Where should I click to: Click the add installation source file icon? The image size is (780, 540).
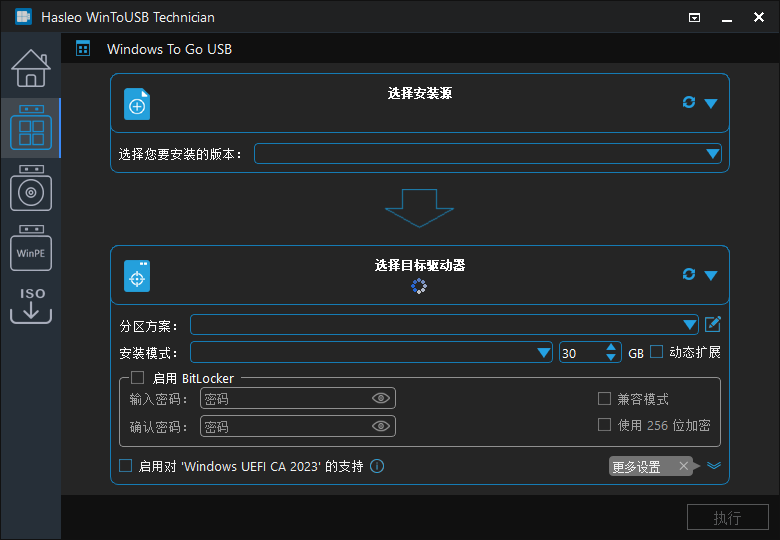click(137, 104)
